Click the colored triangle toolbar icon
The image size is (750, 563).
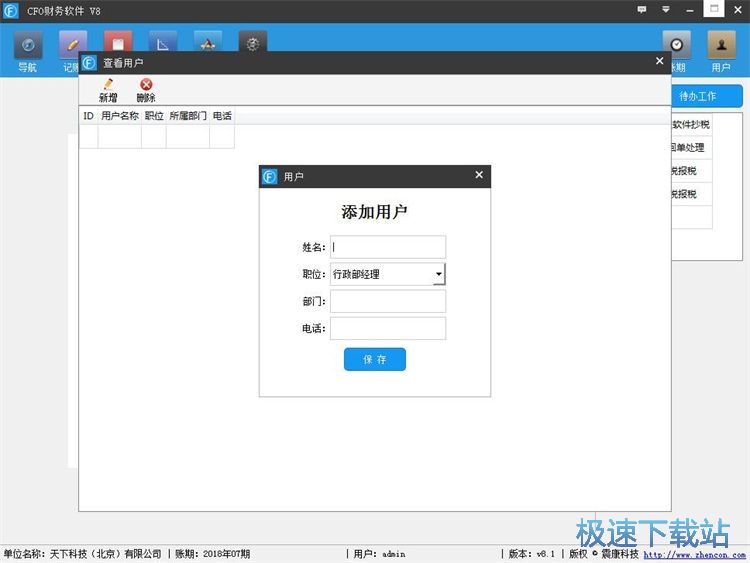(208, 41)
